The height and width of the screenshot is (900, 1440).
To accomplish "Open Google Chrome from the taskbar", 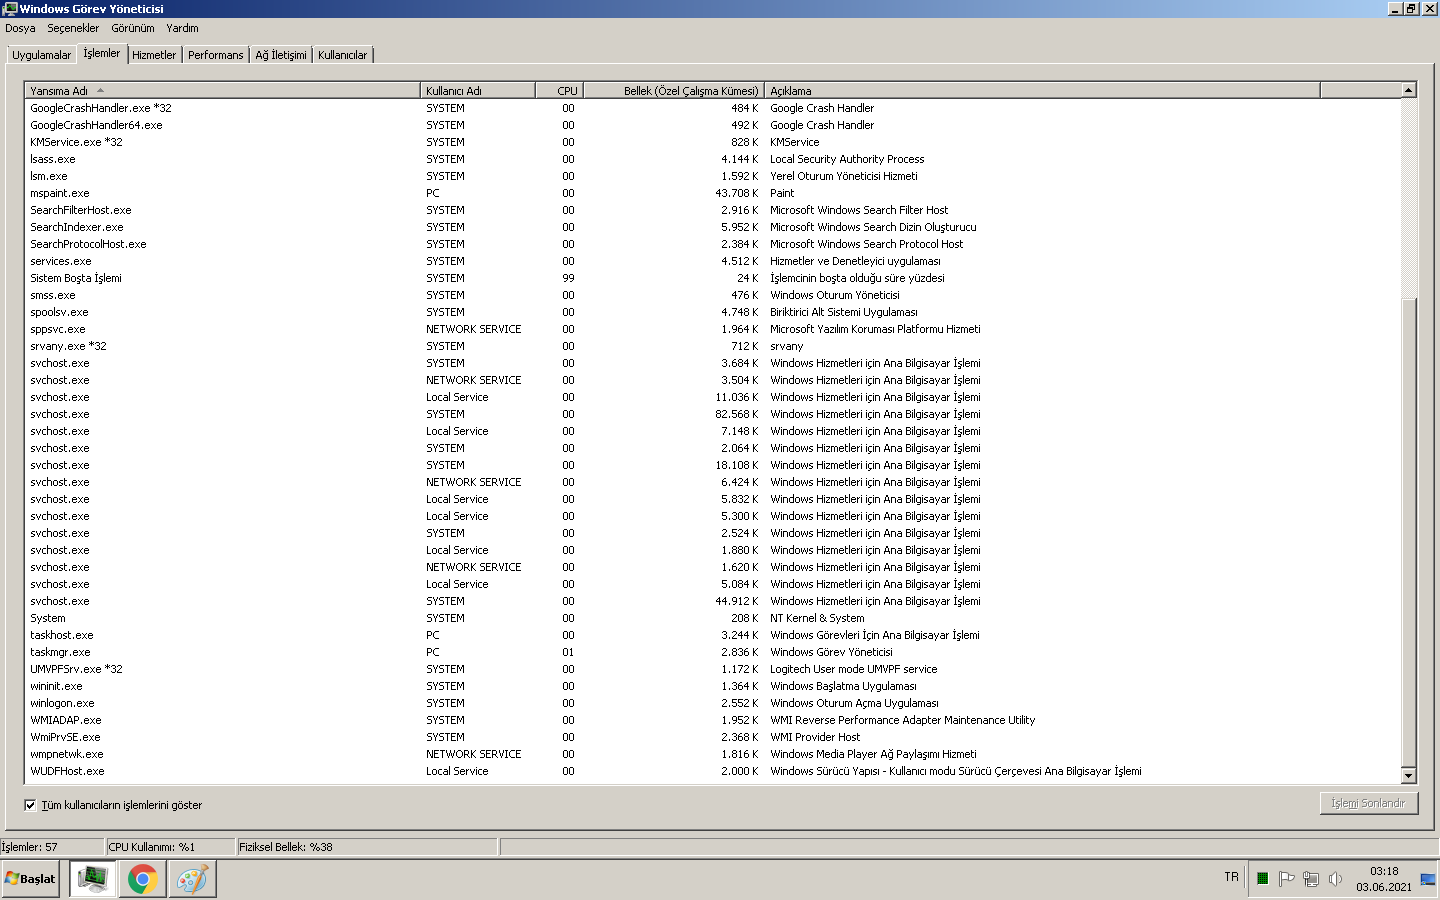I will (143, 879).
